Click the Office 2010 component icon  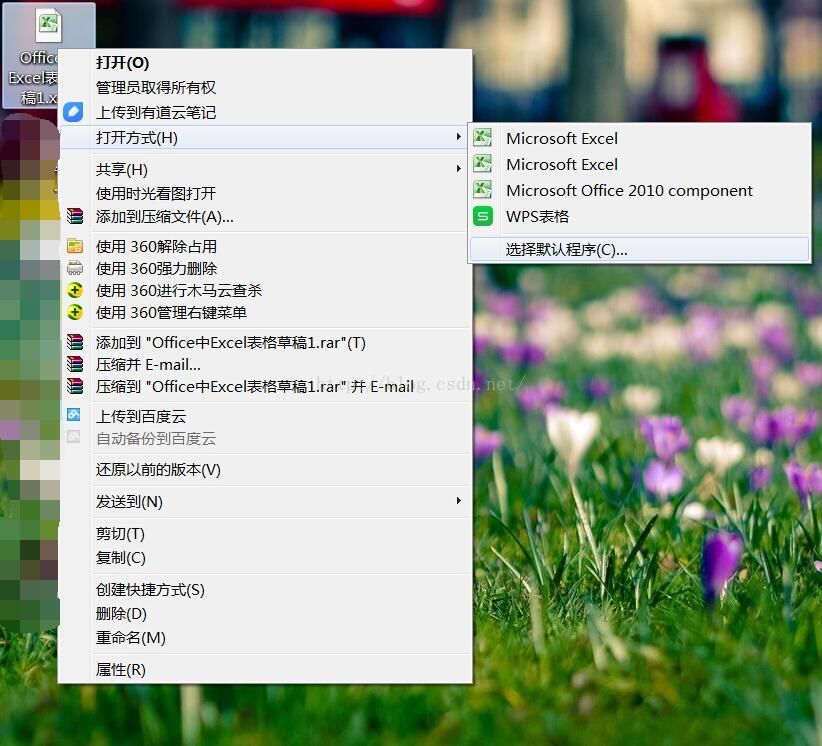483,189
